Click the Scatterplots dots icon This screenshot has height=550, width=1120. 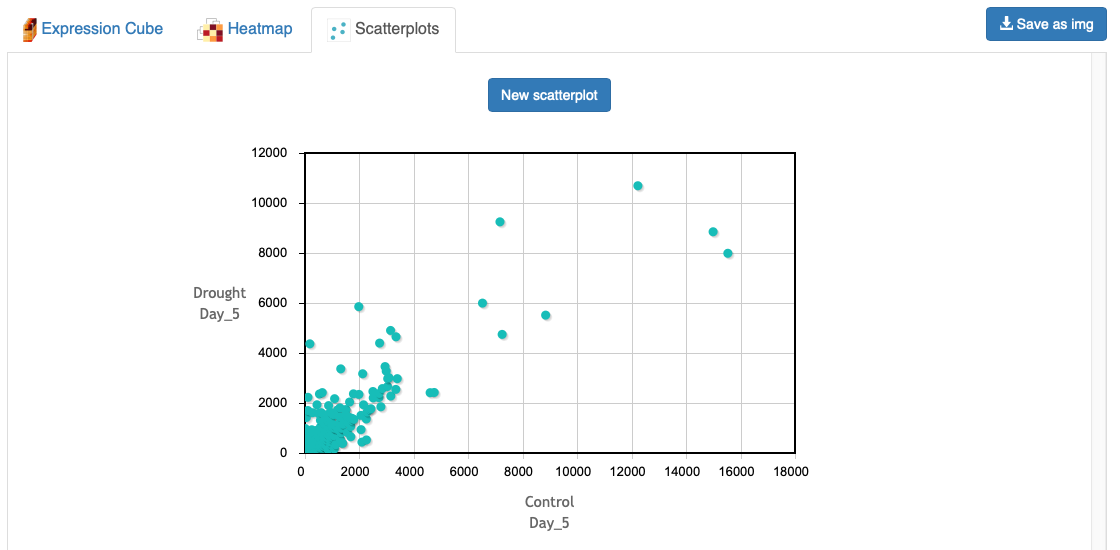click(338, 30)
